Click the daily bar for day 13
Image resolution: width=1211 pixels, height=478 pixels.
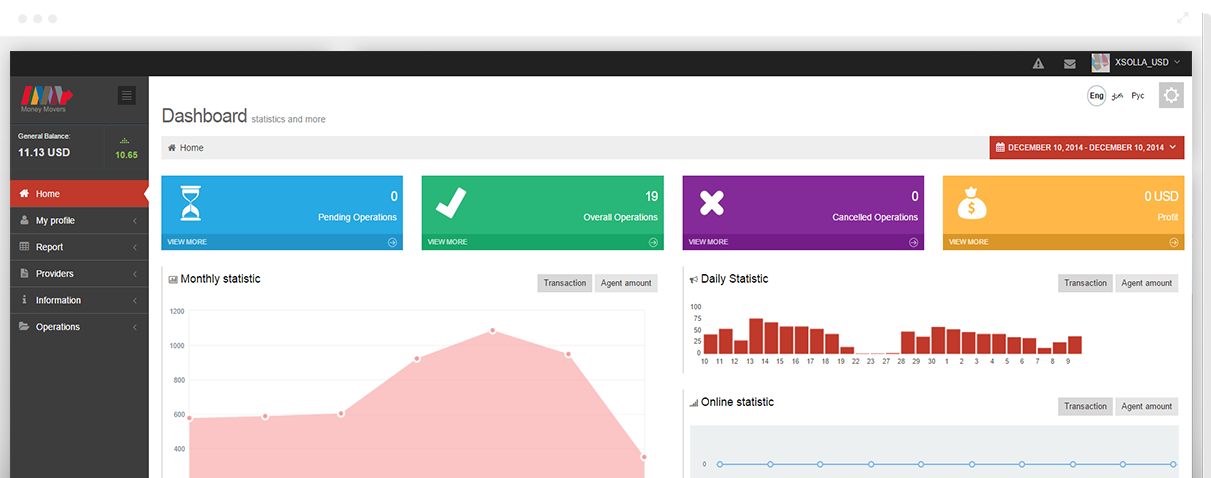click(x=756, y=336)
